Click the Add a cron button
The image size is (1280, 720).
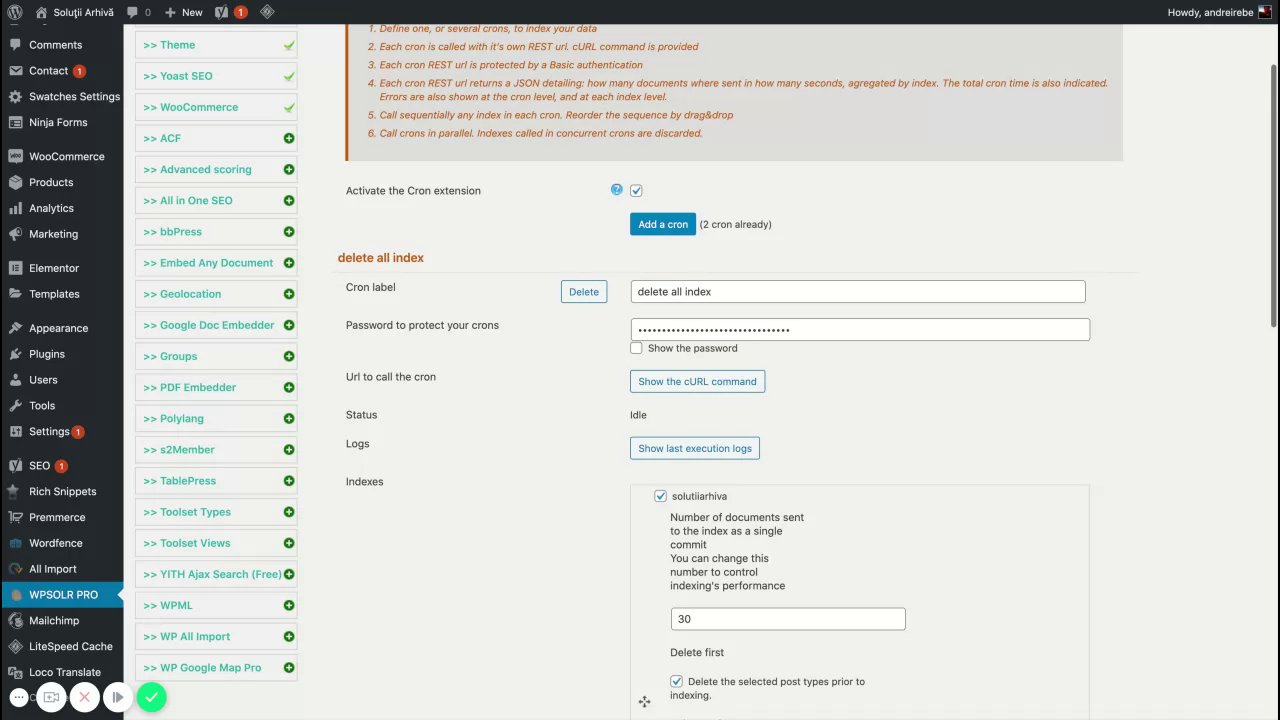click(663, 224)
